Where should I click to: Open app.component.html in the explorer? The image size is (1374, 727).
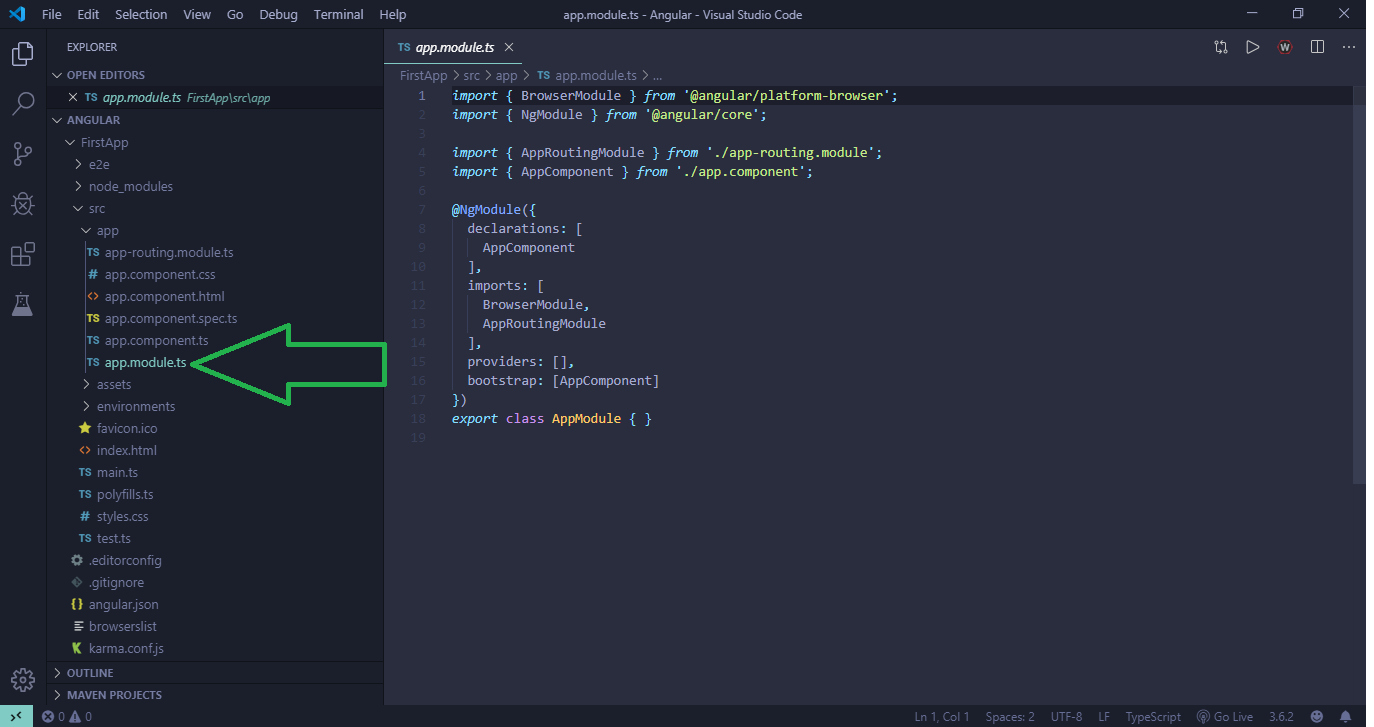[x=164, y=296]
